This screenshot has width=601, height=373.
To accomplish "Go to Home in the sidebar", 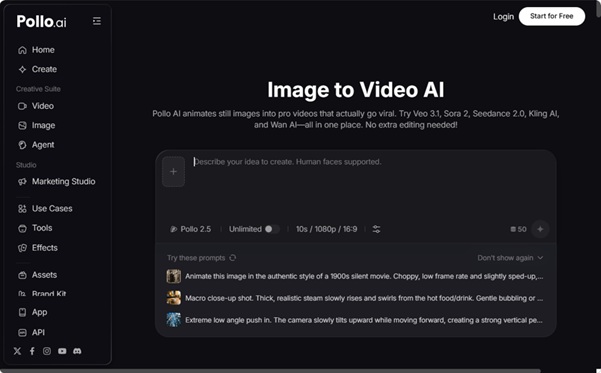I will [36, 50].
